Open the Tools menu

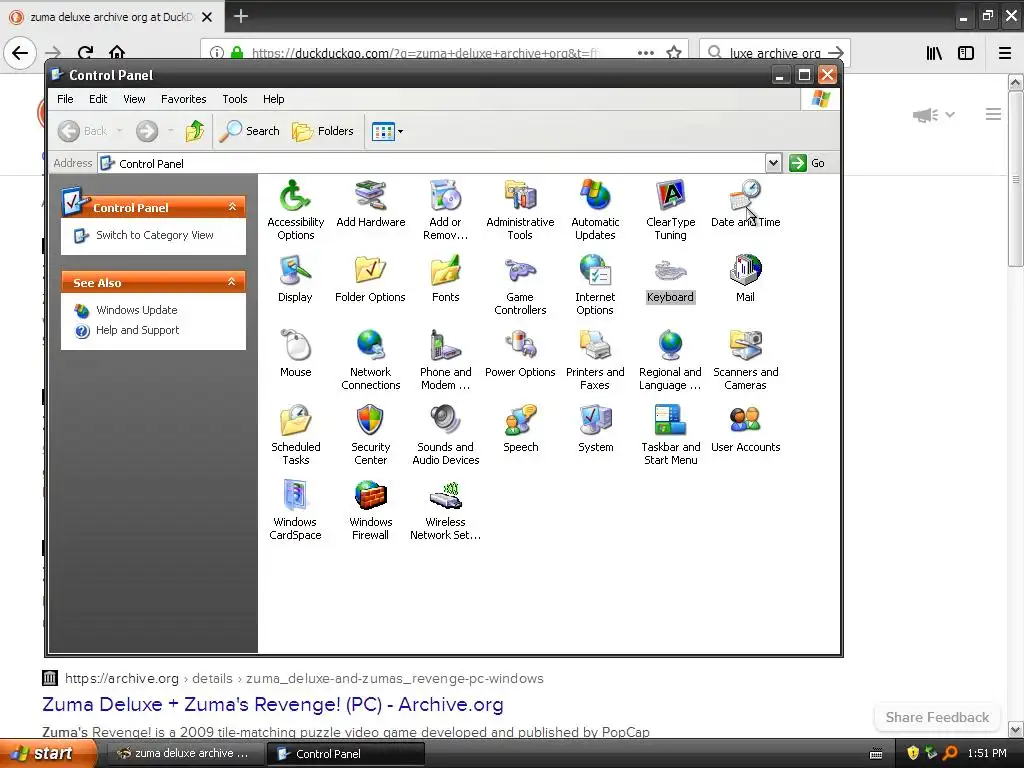234,99
